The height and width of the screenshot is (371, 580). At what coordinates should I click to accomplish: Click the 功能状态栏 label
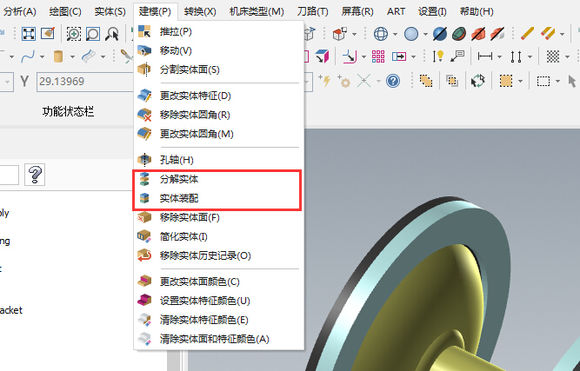pyautogui.click(x=68, y=111)
